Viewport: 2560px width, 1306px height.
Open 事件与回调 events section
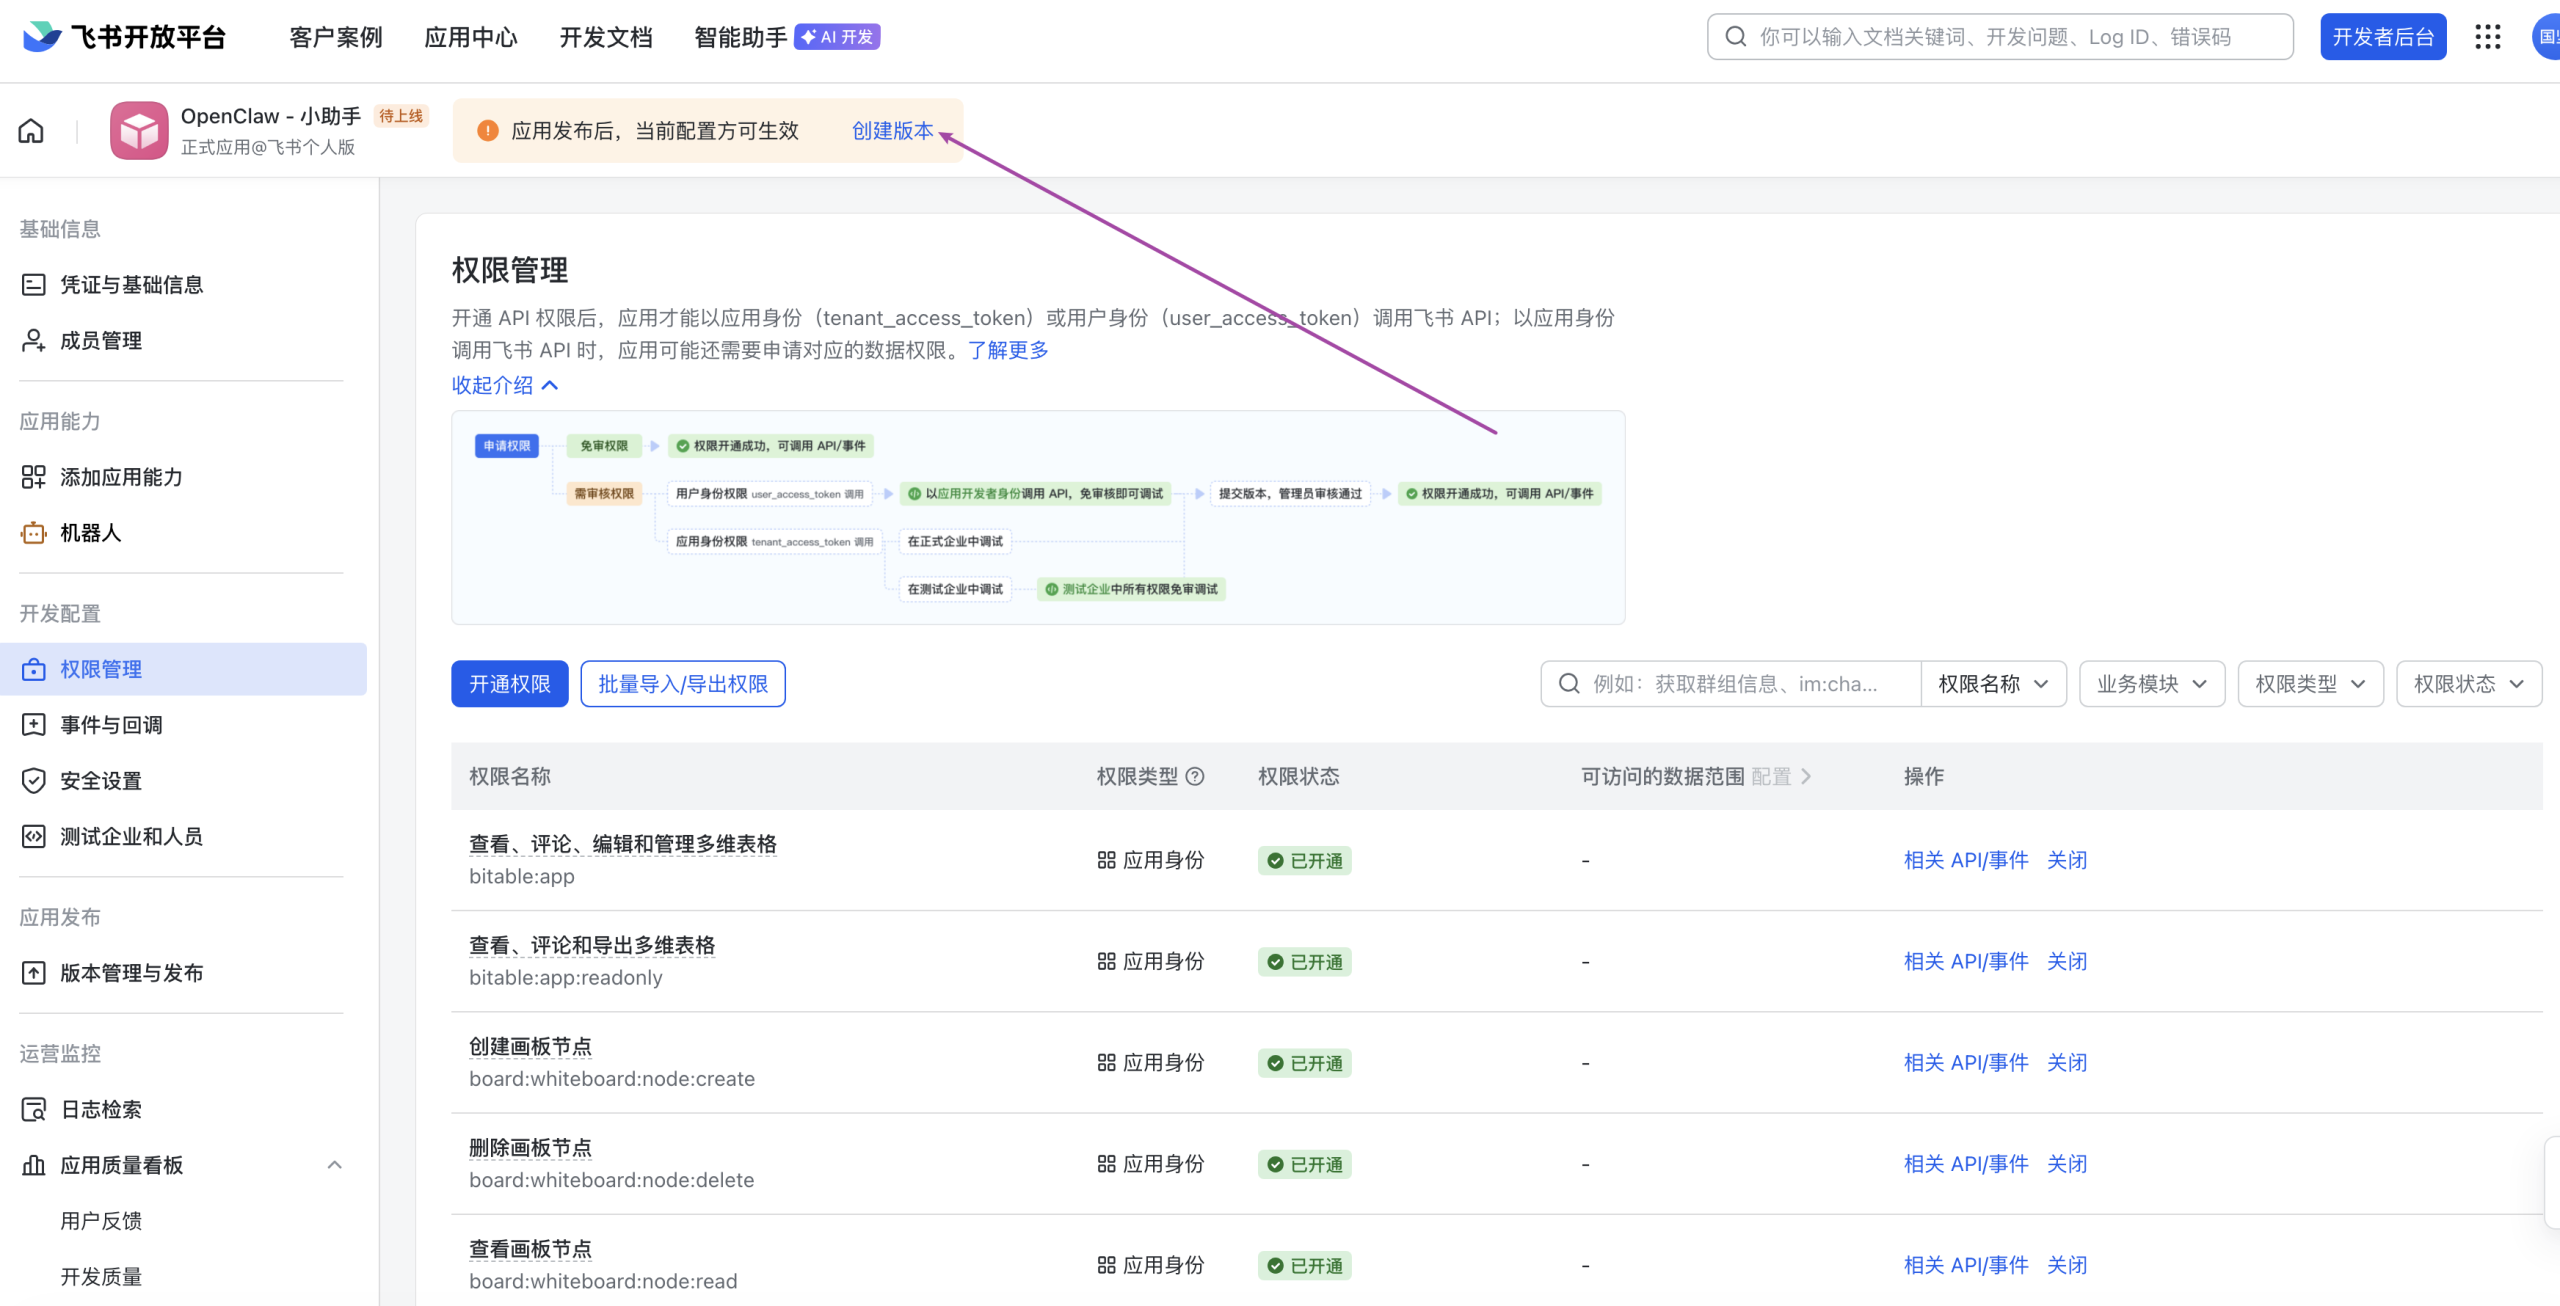point(111,724)
